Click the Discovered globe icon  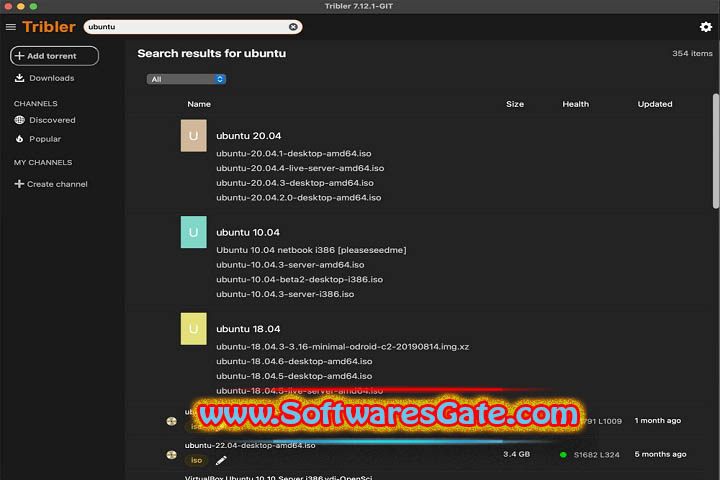(x=19, y=120)
